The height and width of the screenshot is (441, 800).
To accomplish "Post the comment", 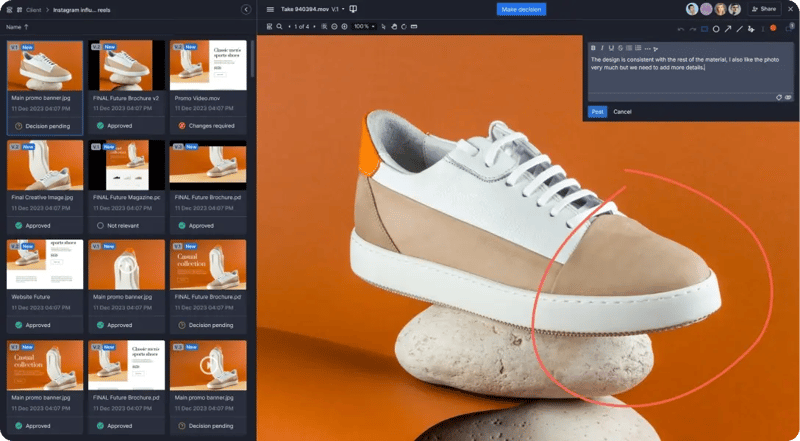I will (x=597, y=111).
